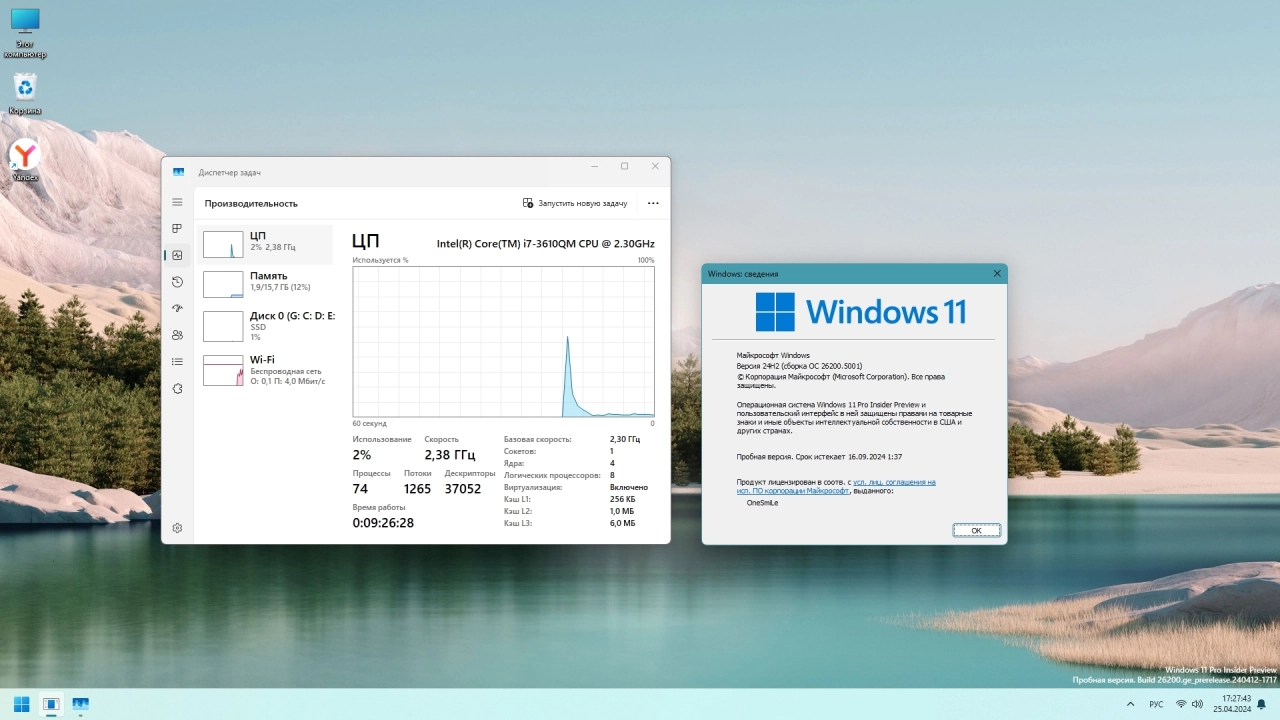1280x720 pixels.
Task: Click the threads count 1265
Action: point(417,489)
